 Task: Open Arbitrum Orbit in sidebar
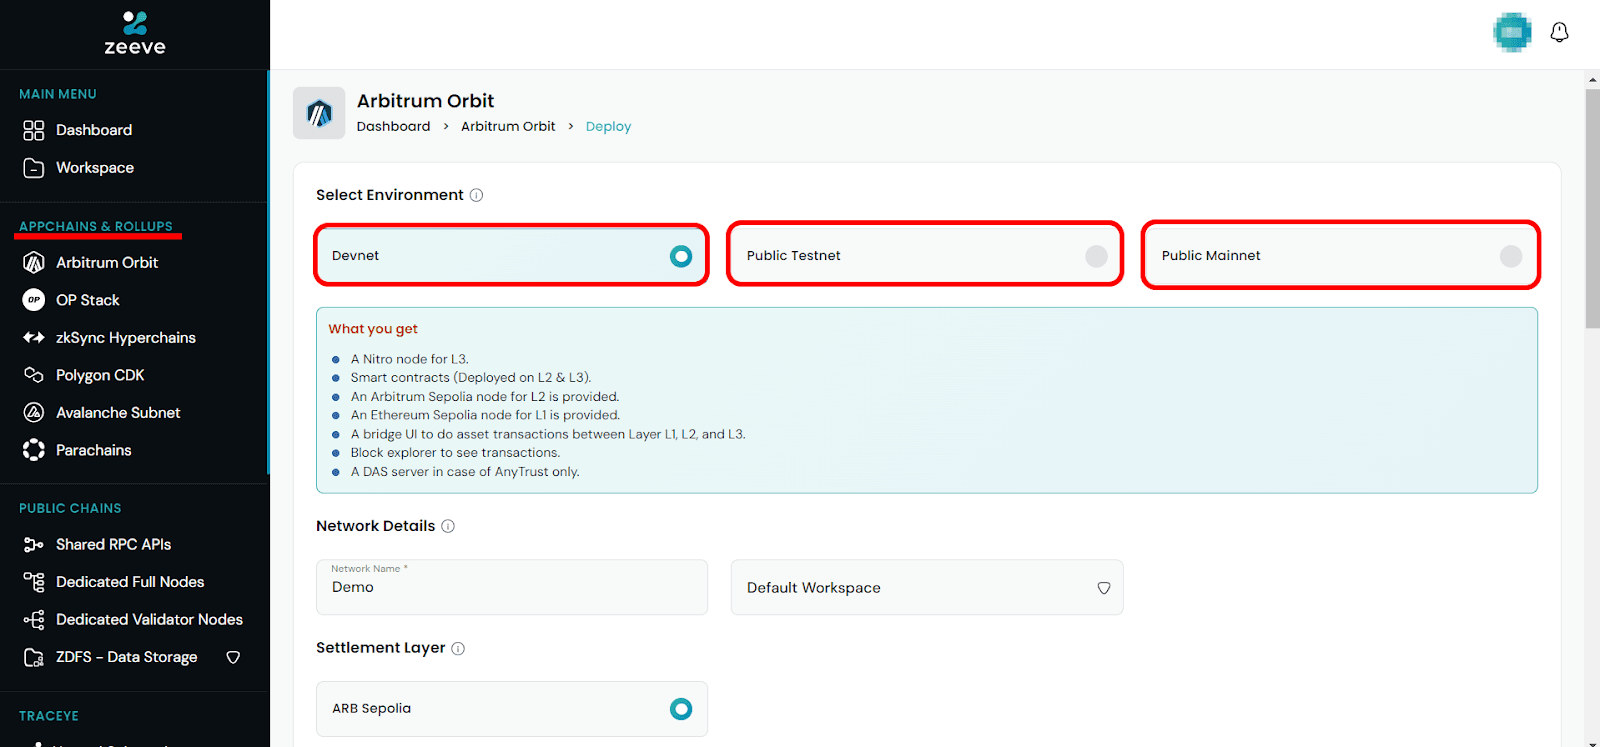pos(107,263)
